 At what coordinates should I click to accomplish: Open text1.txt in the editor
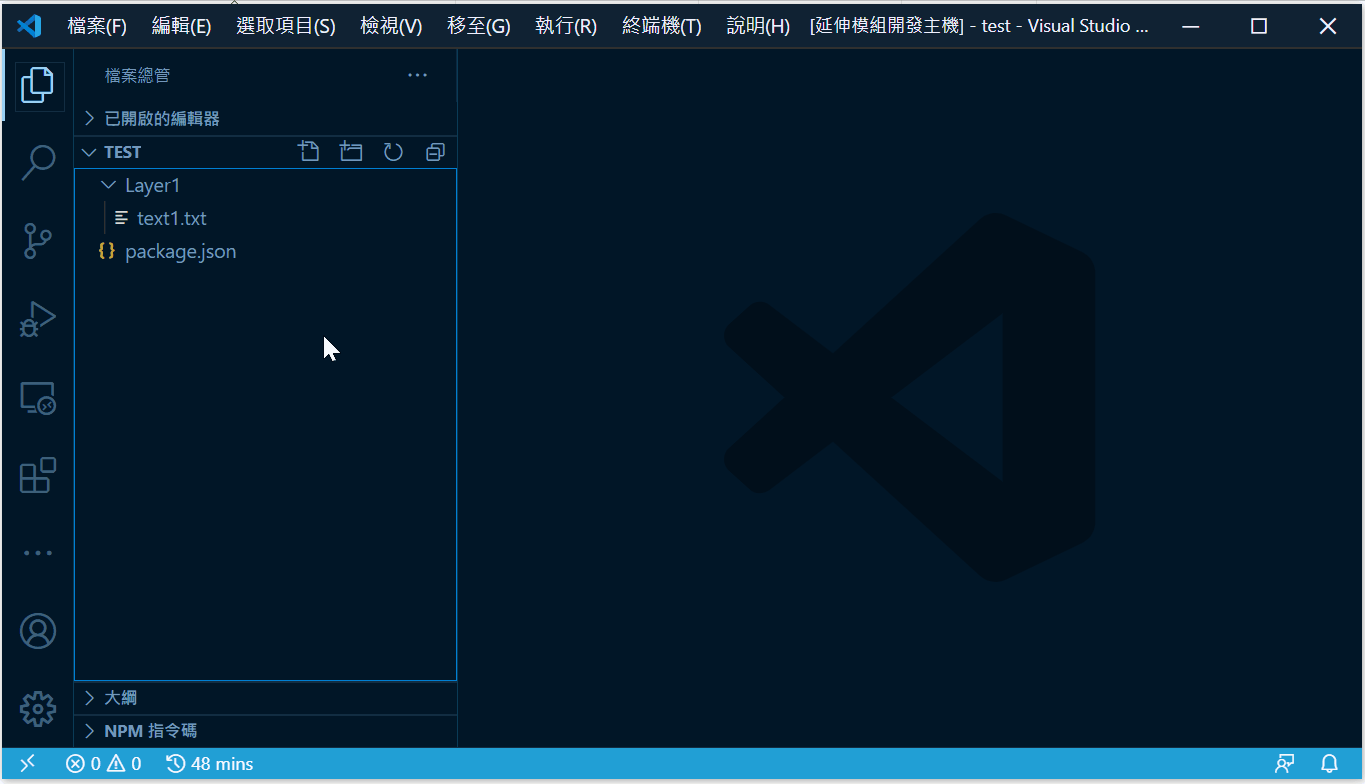click(265, 218)
